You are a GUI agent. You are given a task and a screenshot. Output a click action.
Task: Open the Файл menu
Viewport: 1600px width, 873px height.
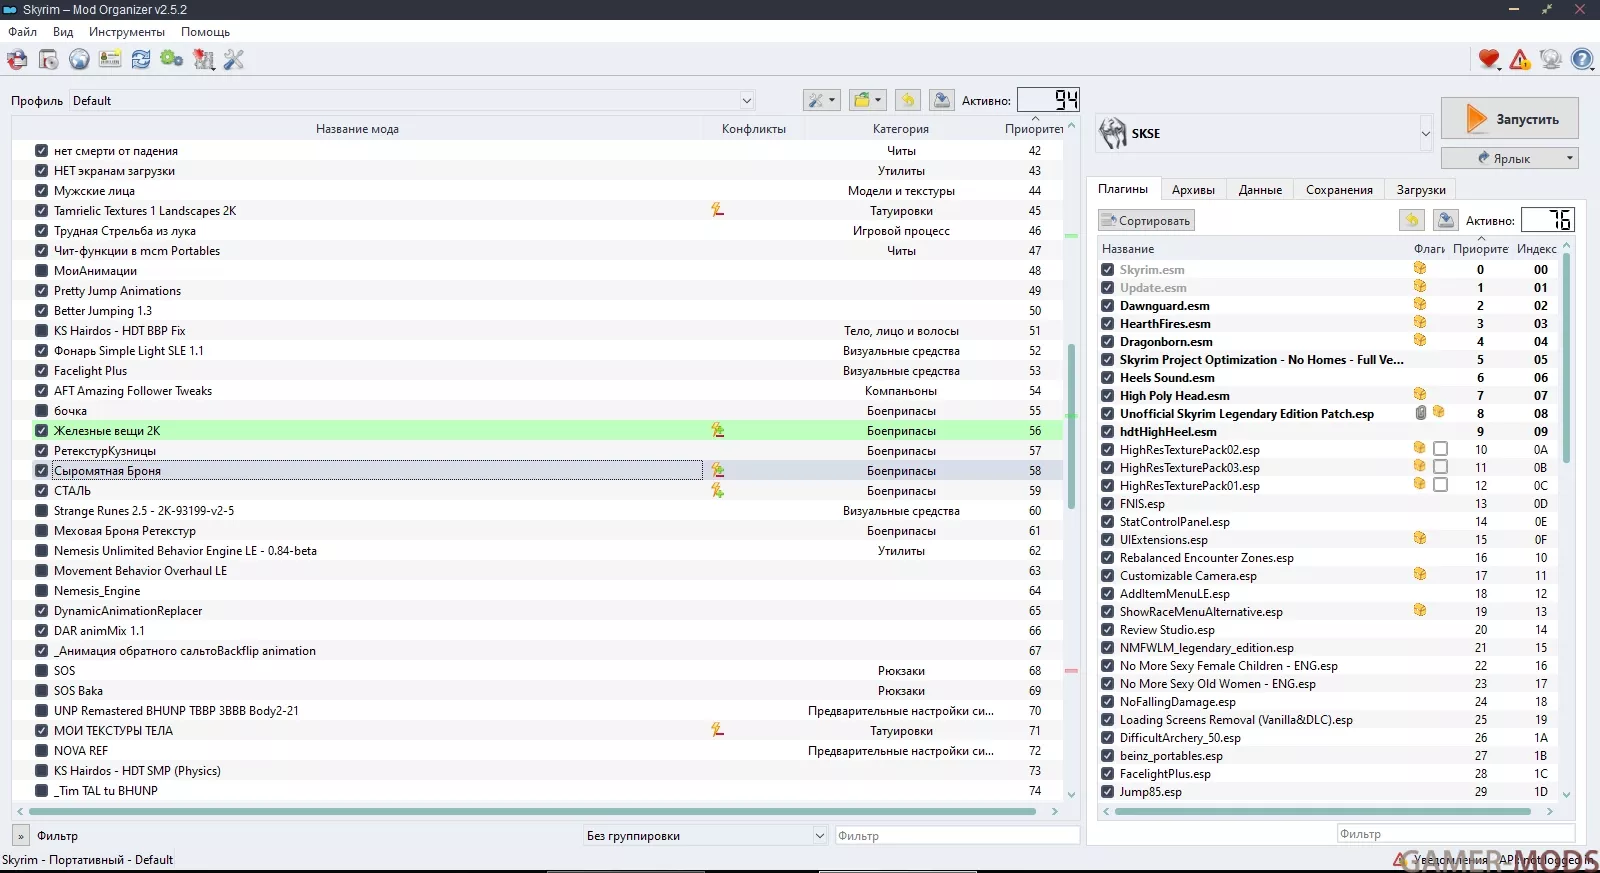pos(22,32)
